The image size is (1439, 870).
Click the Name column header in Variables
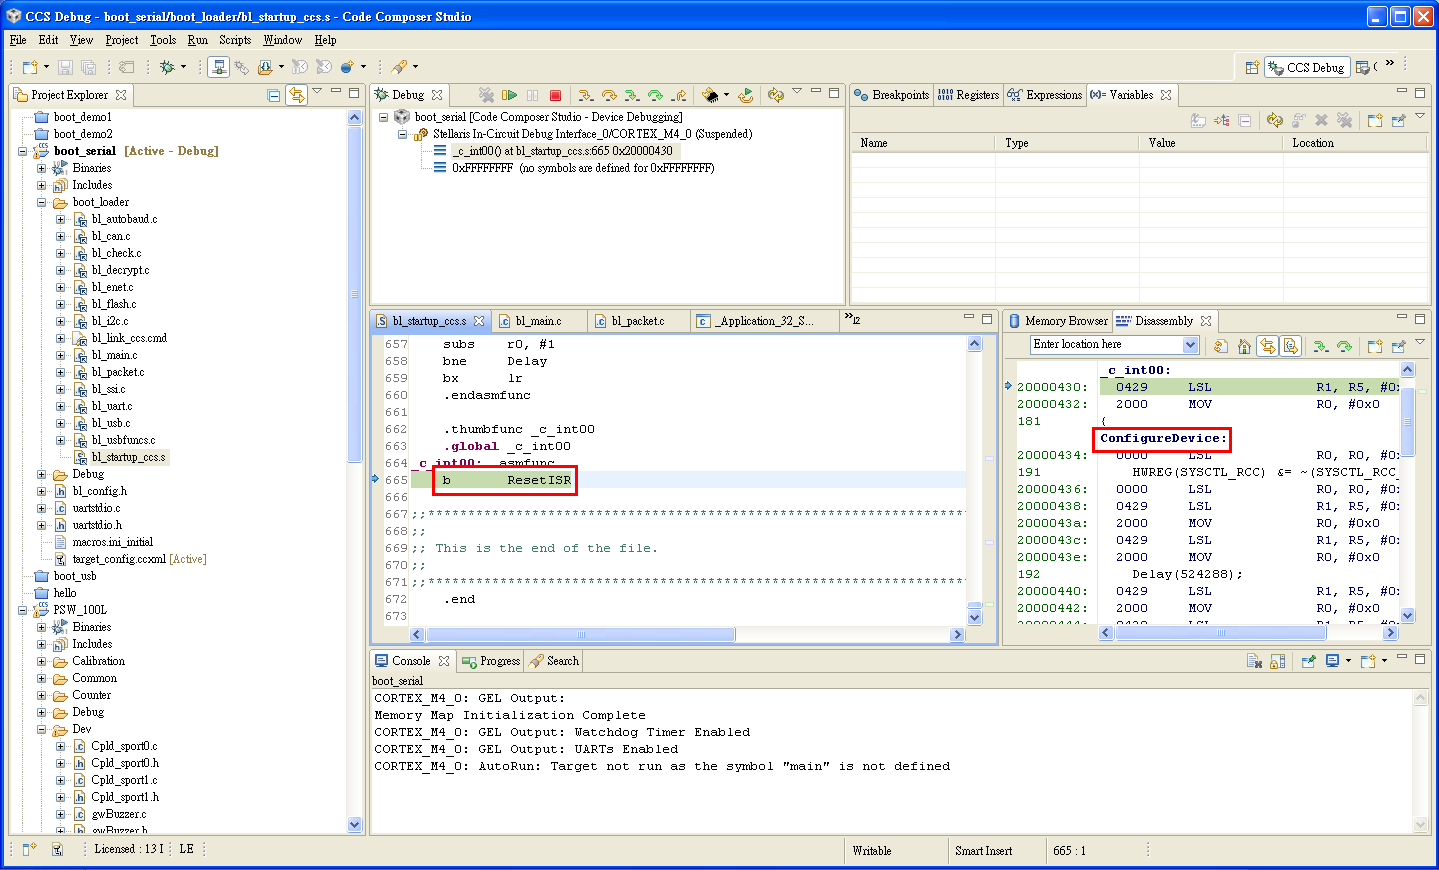922,143
